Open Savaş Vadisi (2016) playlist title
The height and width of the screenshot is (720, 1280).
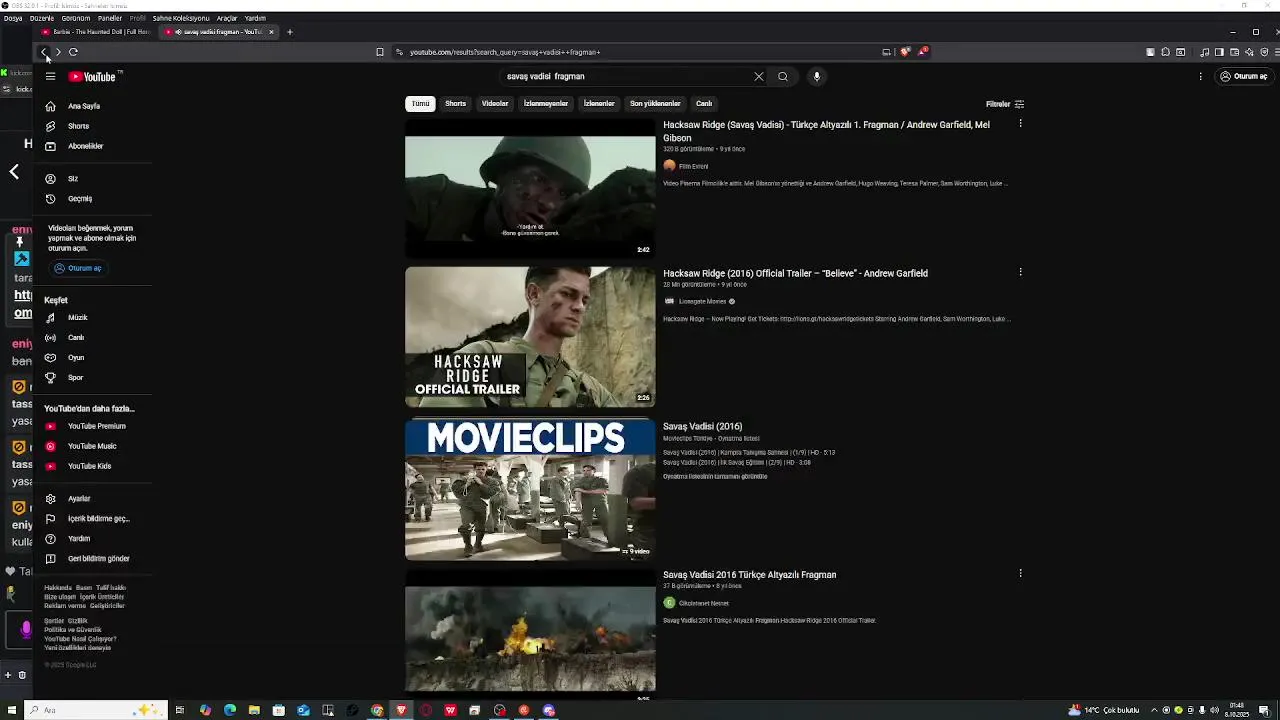[x=702, y=426]
